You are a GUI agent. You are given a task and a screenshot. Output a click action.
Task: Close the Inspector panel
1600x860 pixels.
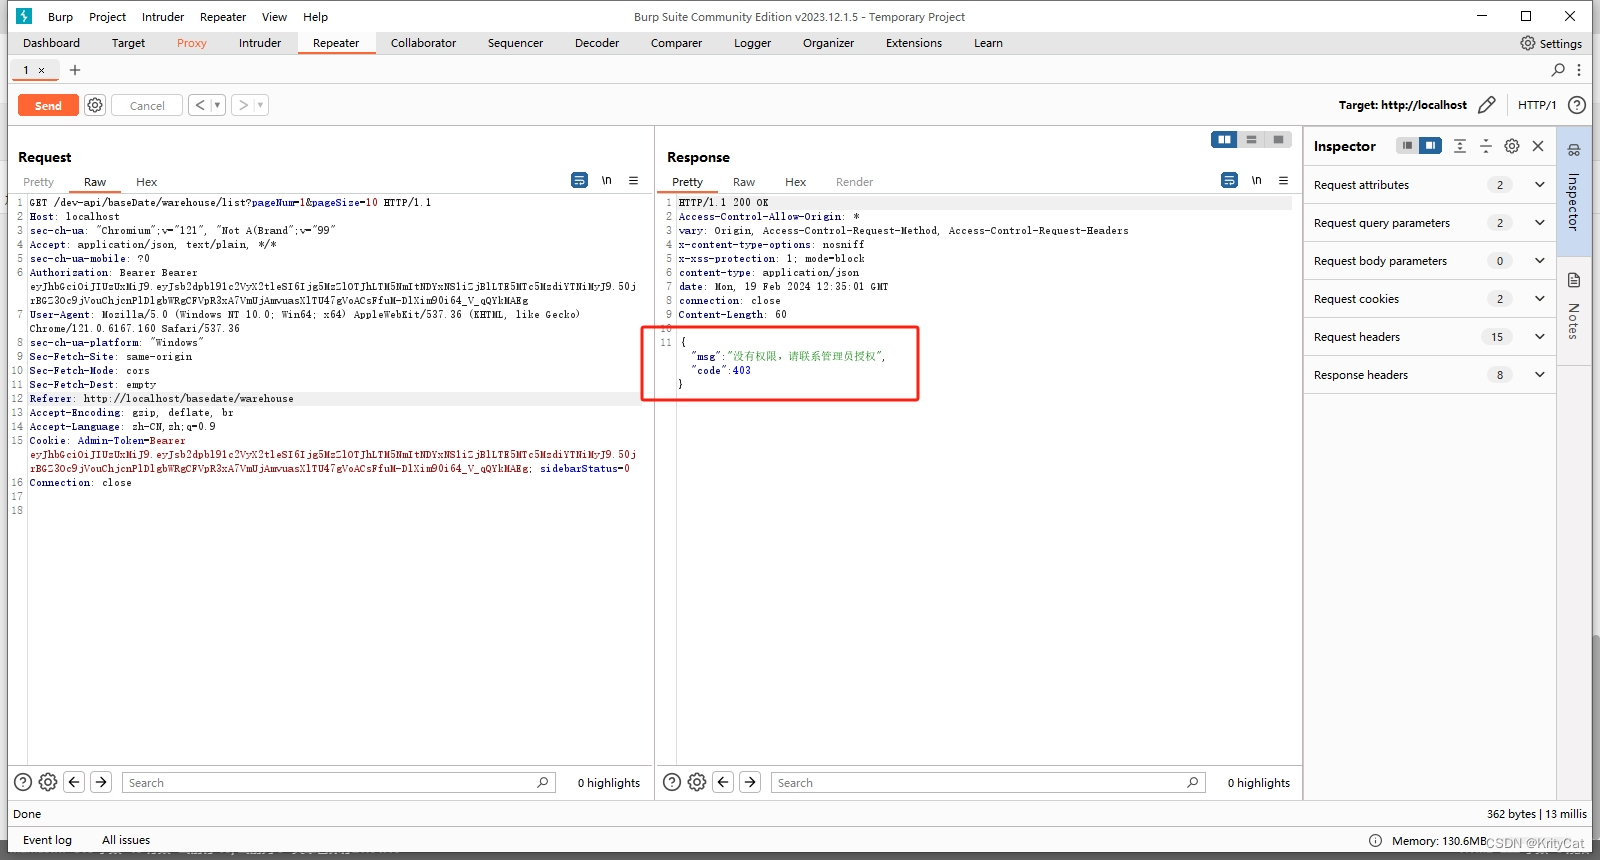click(x=1538, y=146)
